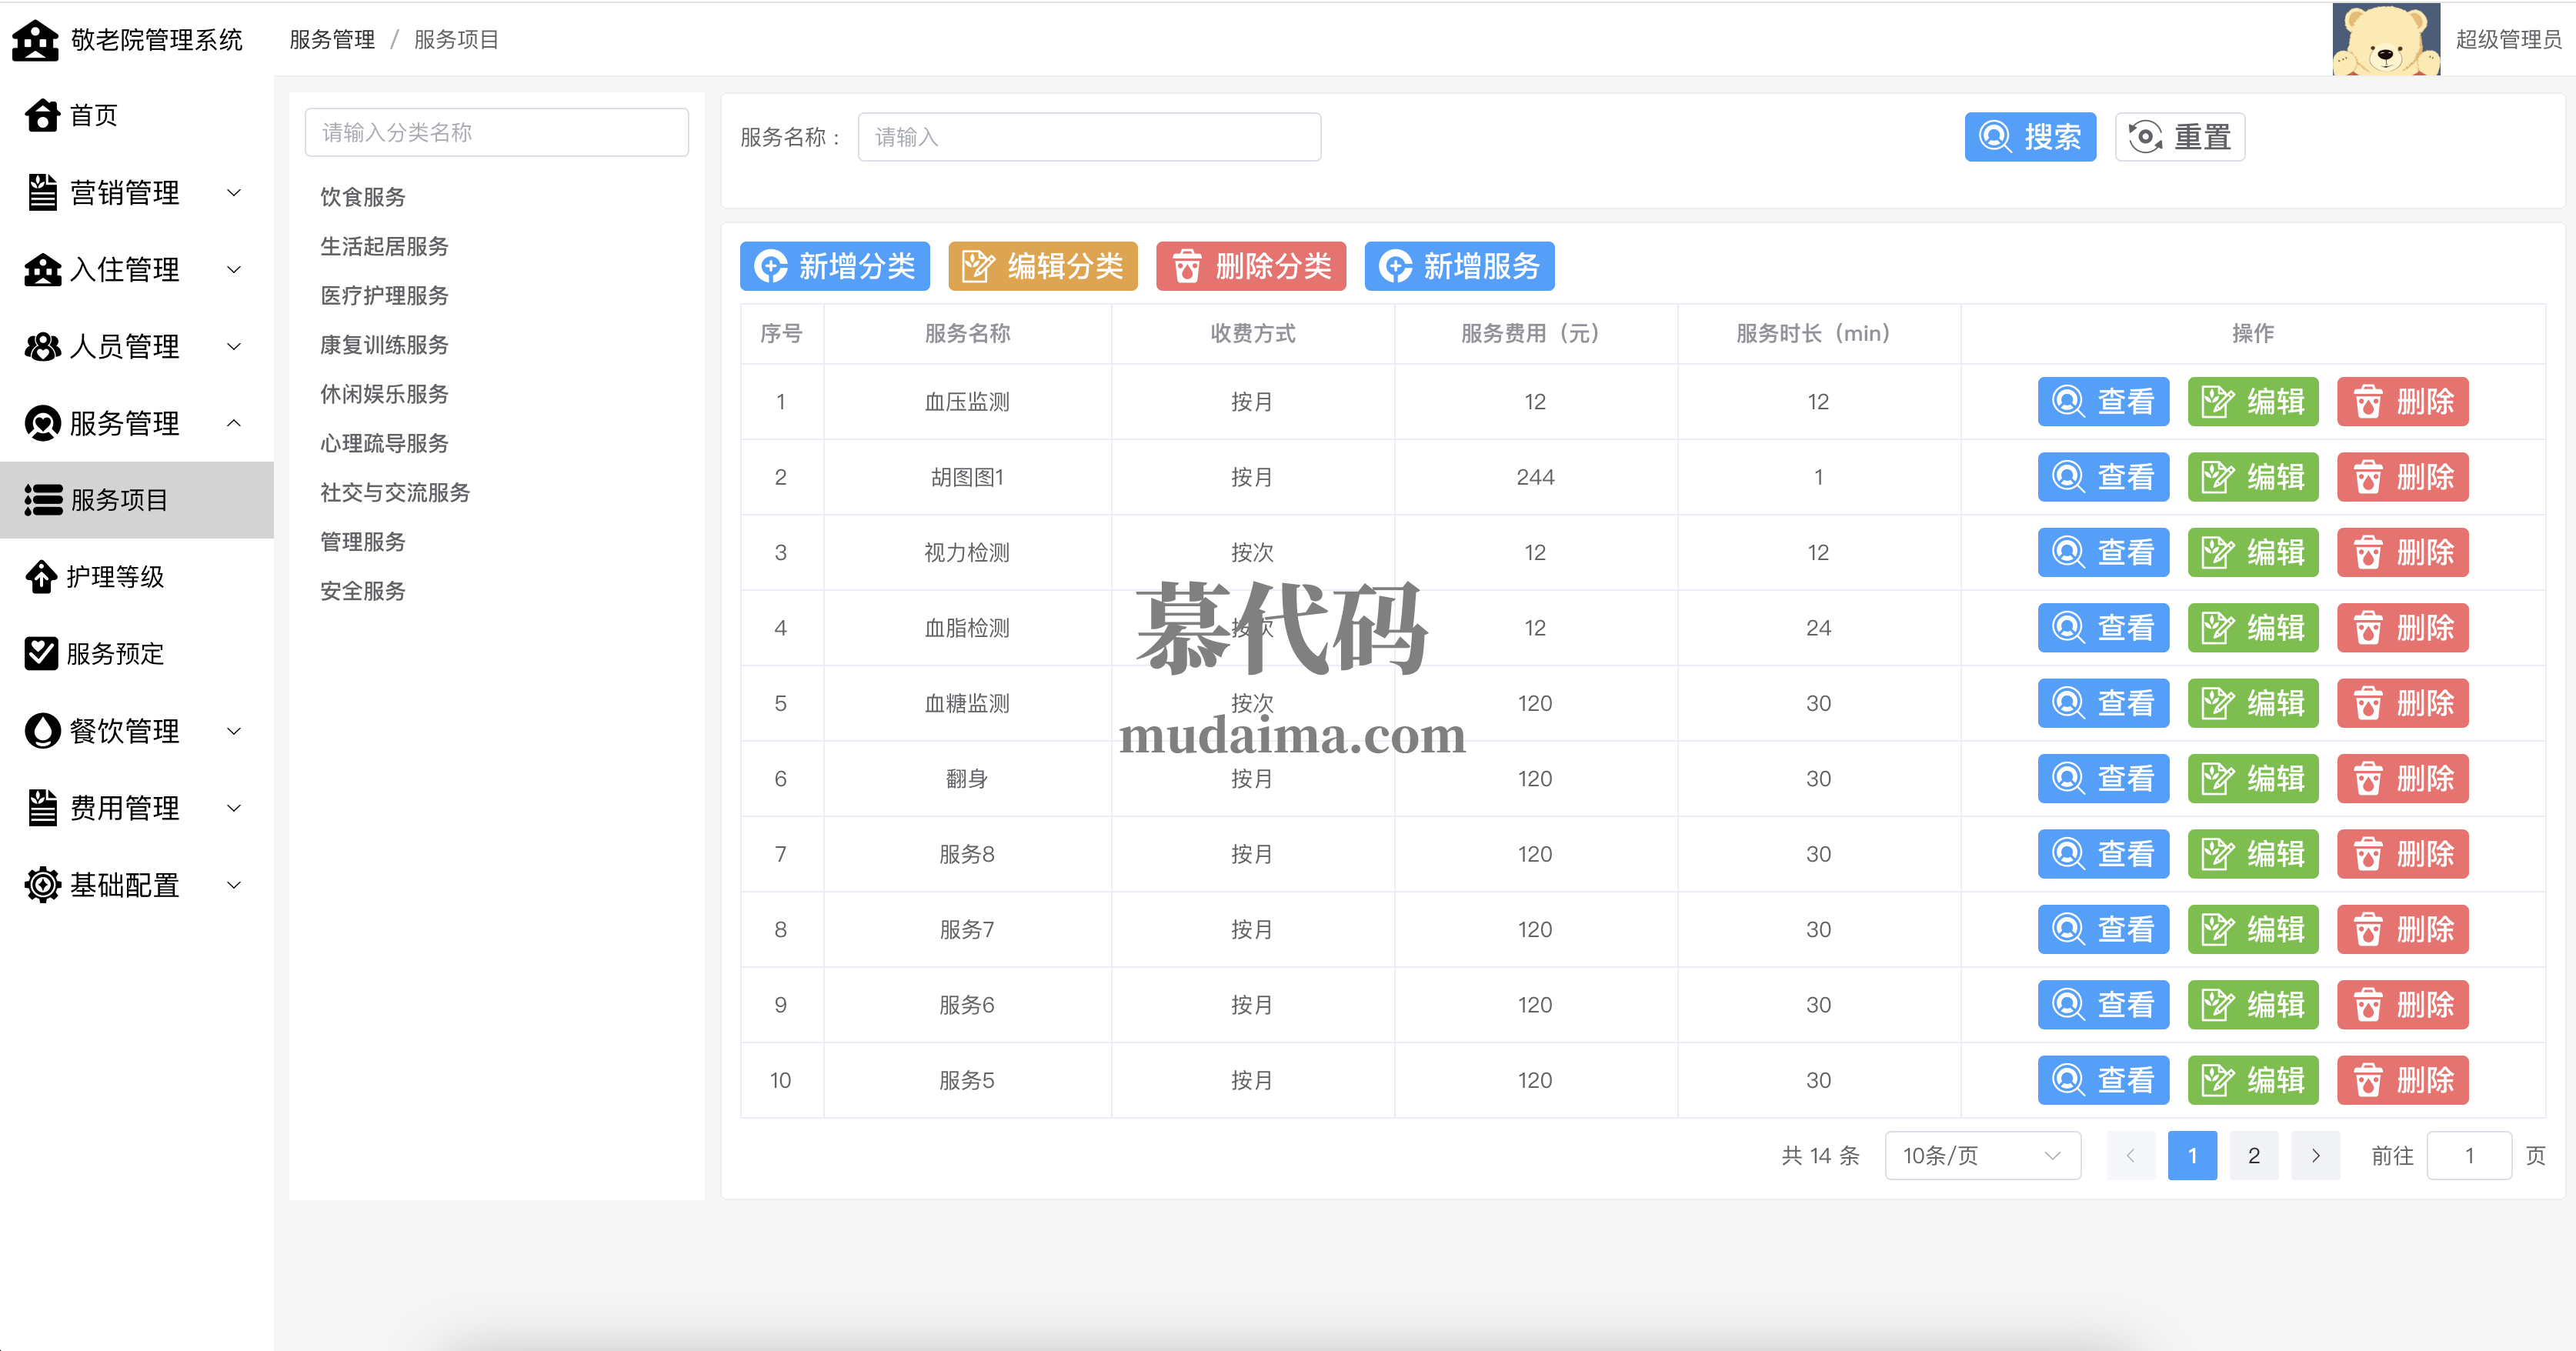Expand the 营销管理 menu chevron

click(234, 193)
